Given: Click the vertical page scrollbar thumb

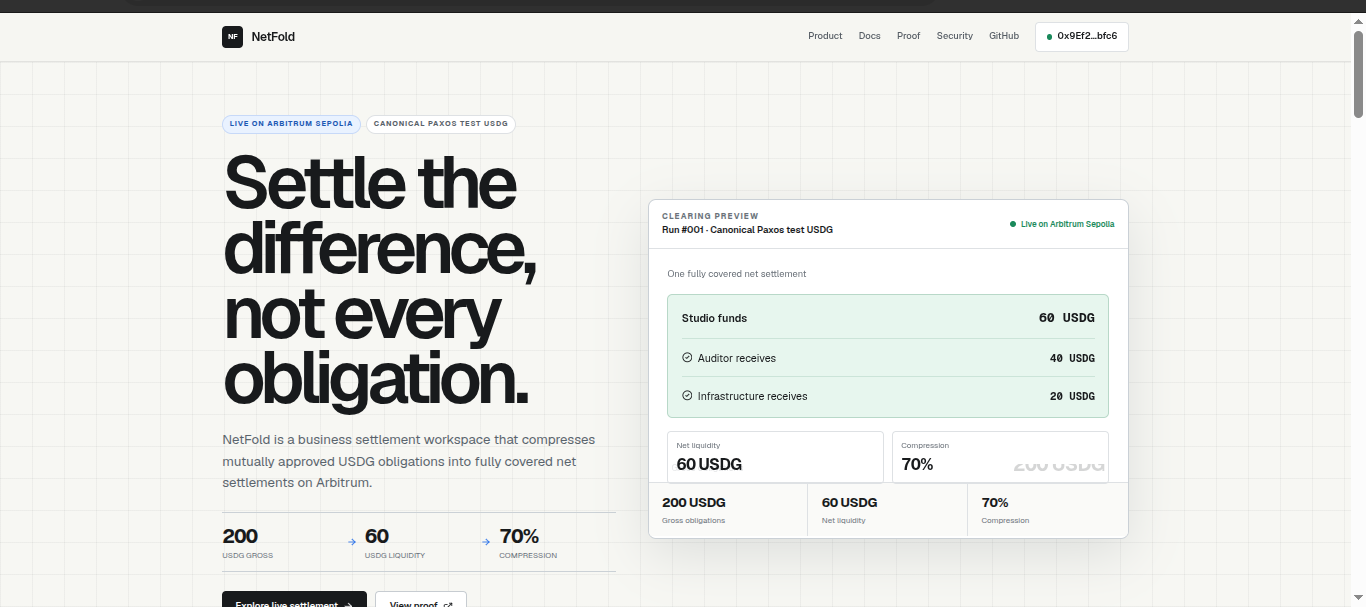Looking at the screenshot, I should (1358, 73).
